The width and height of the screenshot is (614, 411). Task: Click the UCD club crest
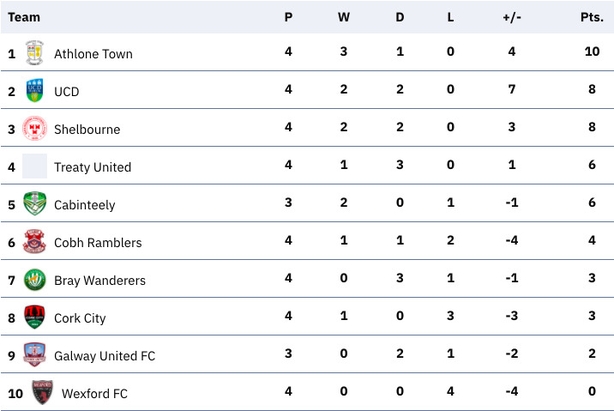point(34,90)
